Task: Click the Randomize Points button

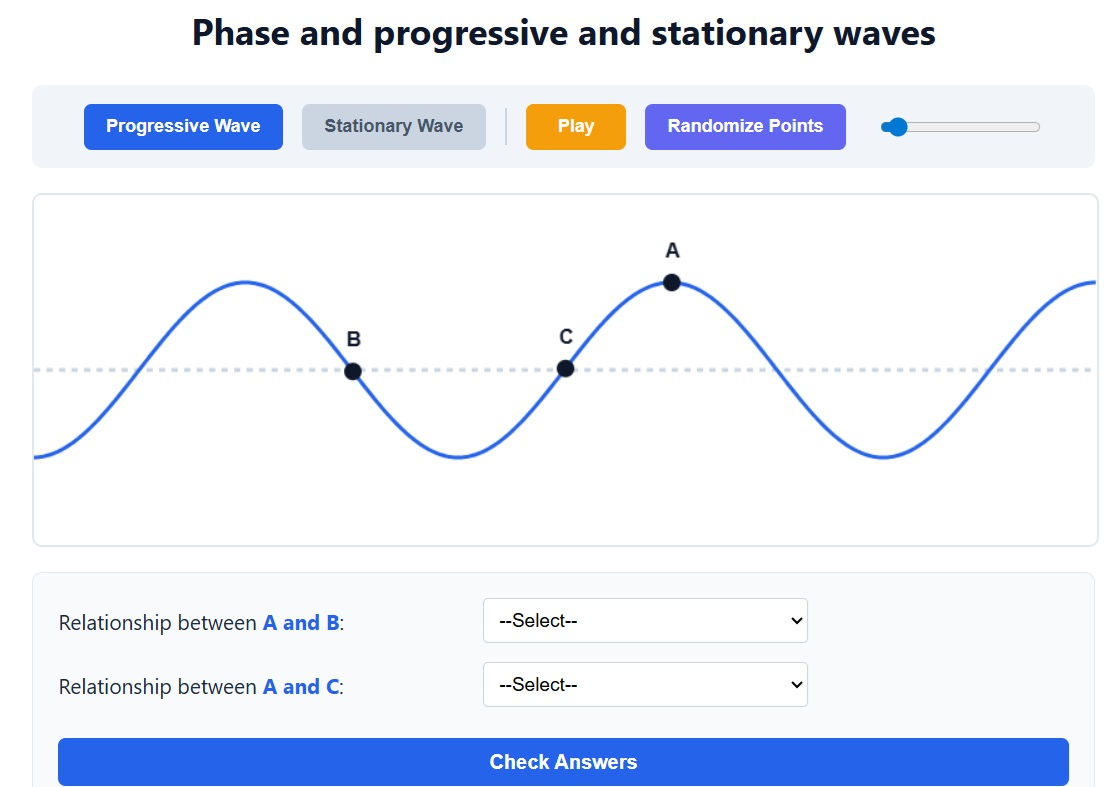Action: click(745, 127)
